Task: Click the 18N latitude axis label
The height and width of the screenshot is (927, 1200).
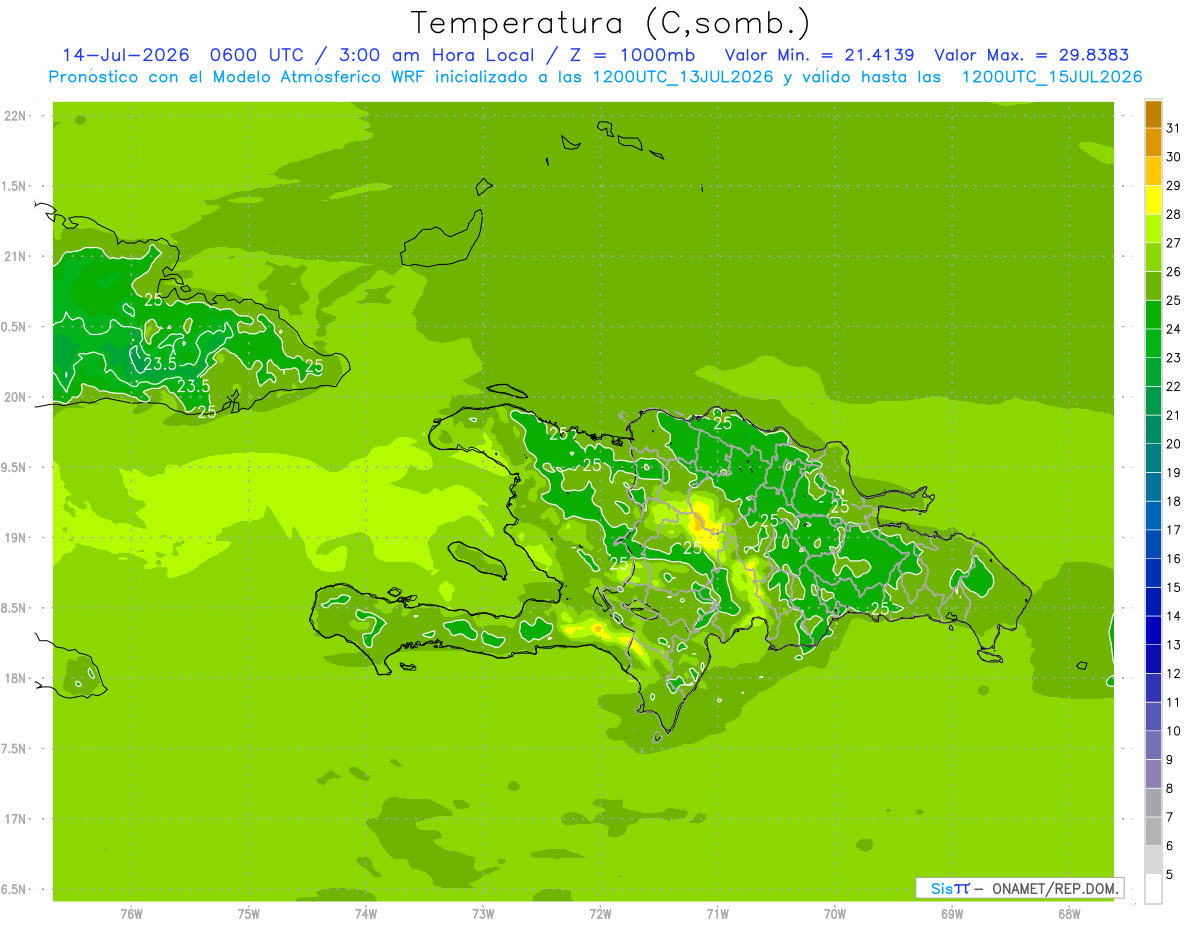Action: pyautogui.click(x=16, y=678)
